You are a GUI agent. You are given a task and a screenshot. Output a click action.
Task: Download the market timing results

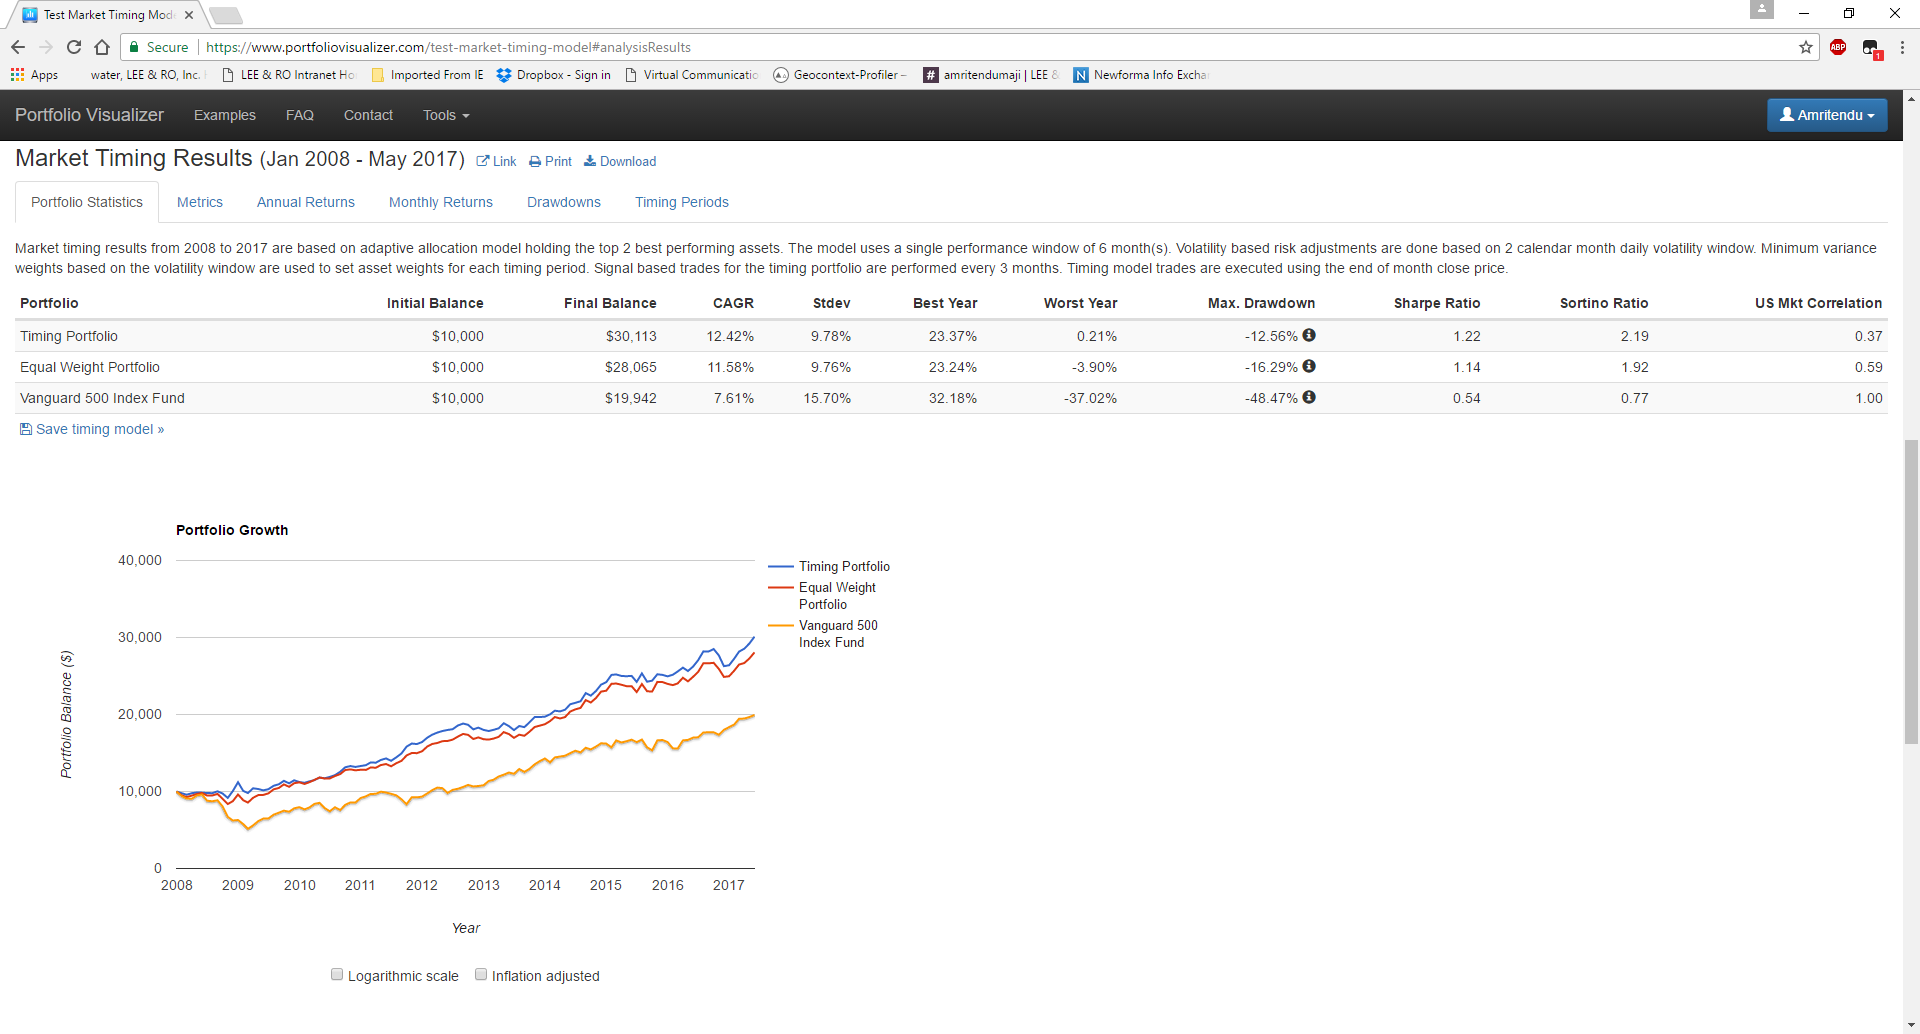point(620,161)
